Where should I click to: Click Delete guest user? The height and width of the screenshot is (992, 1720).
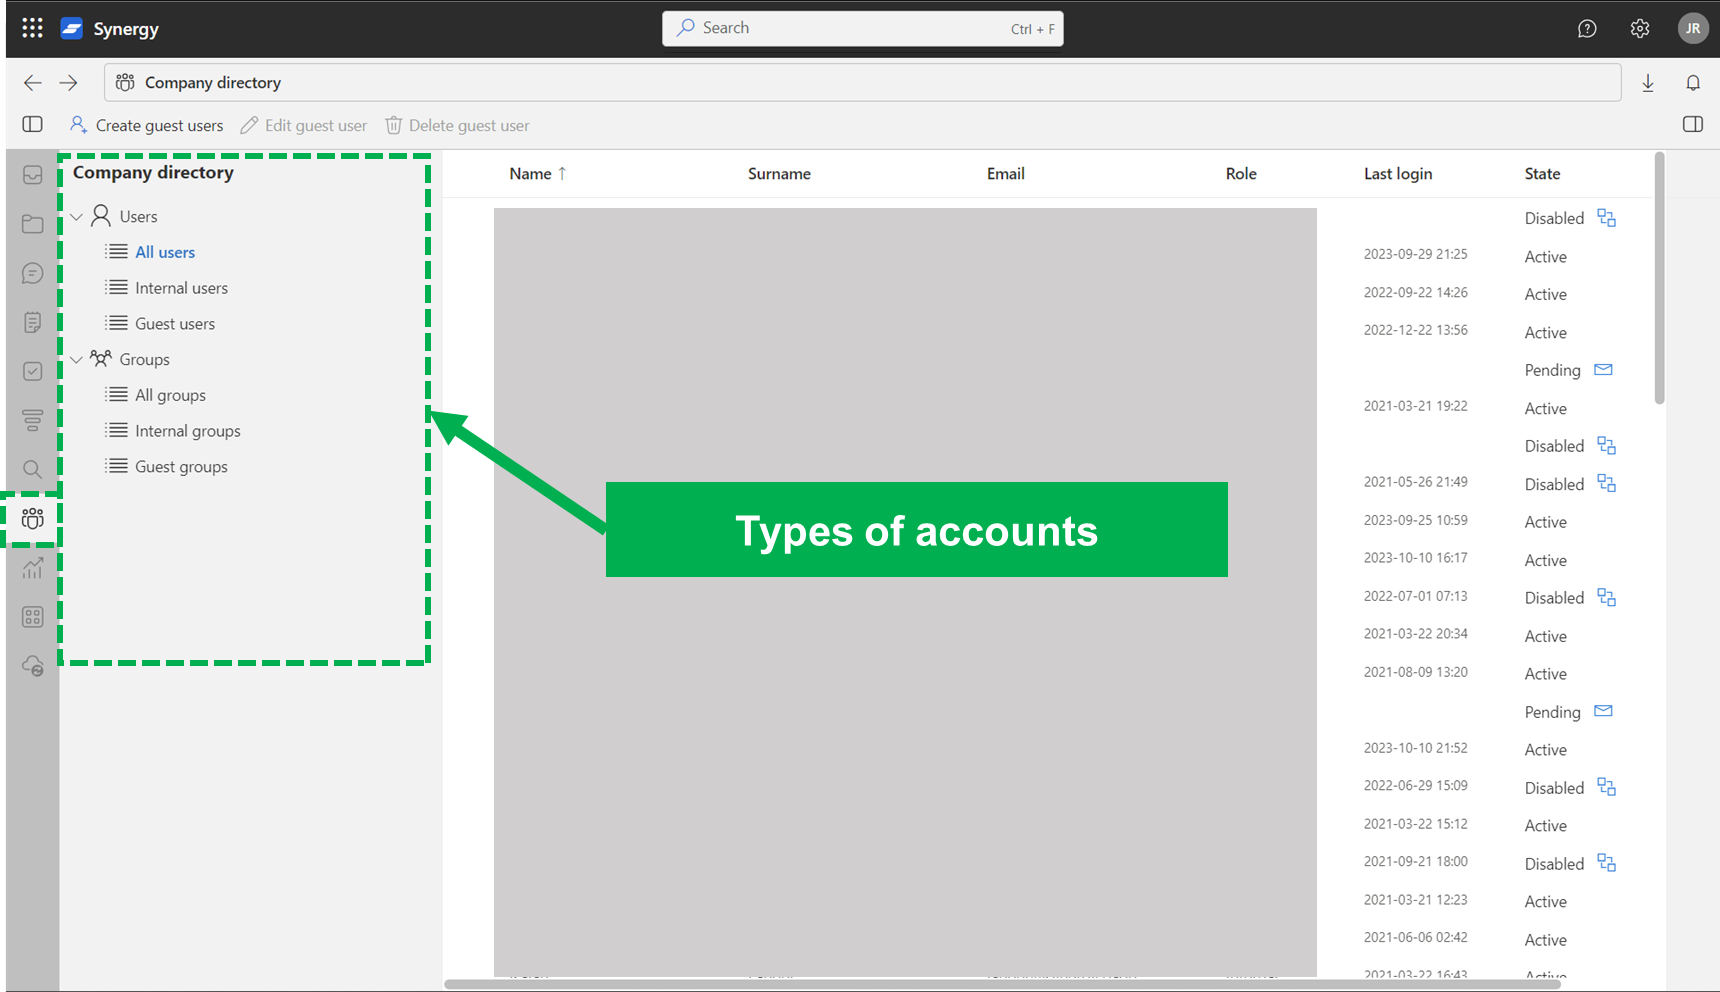(457, 125)
